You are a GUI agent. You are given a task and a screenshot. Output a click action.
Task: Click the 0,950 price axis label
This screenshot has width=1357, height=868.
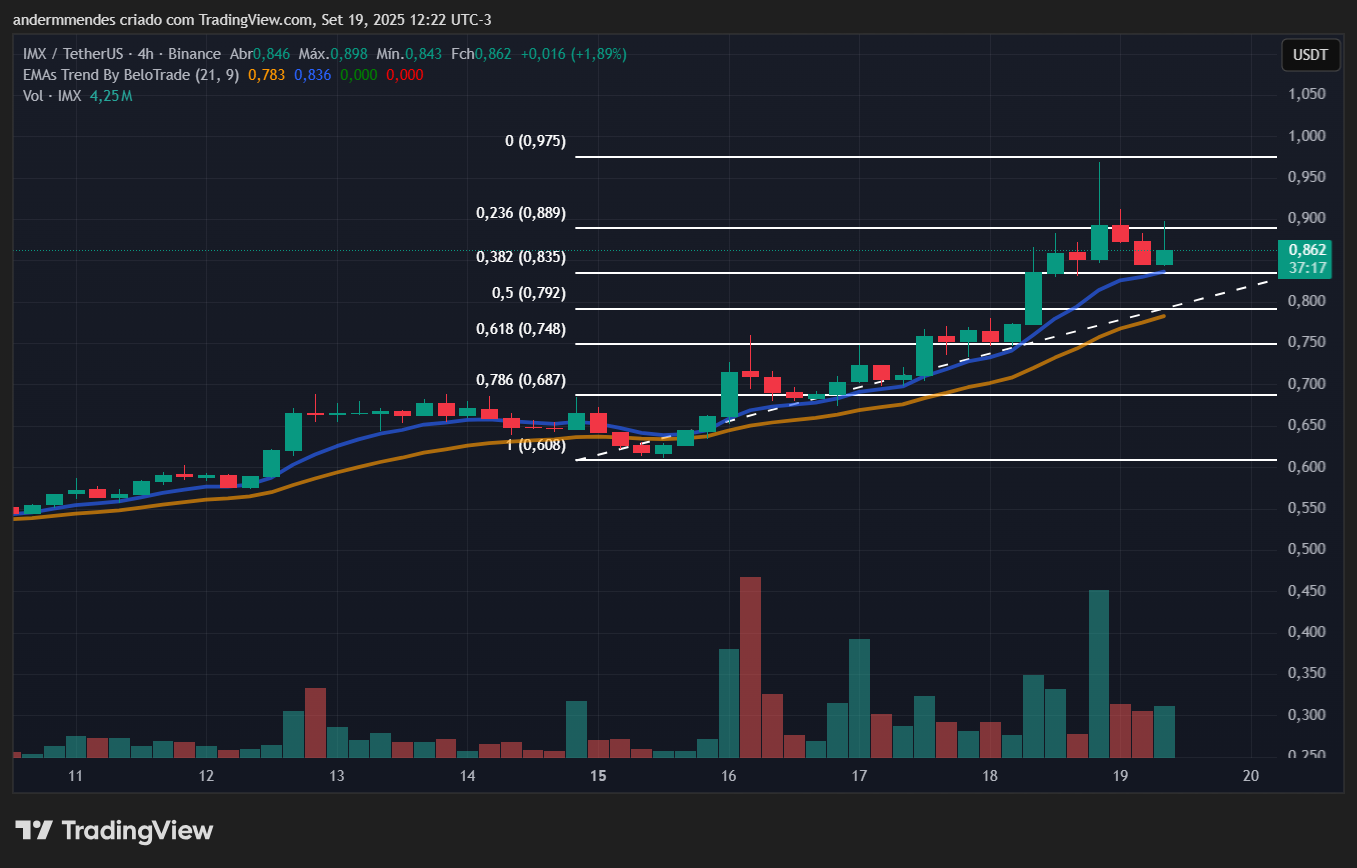[x=1307, y=177]
